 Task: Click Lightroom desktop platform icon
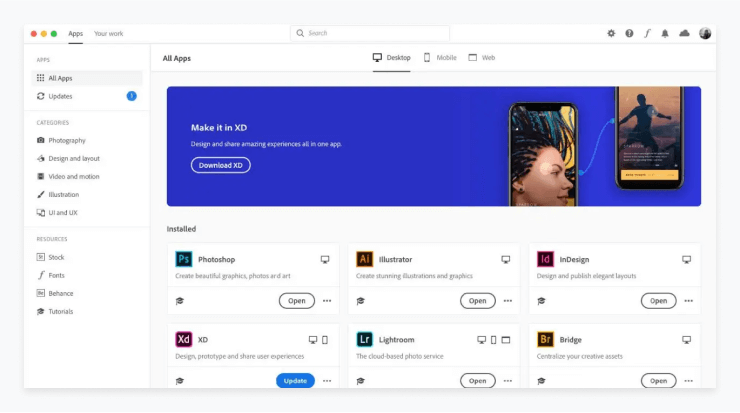(x=481, y=340)
